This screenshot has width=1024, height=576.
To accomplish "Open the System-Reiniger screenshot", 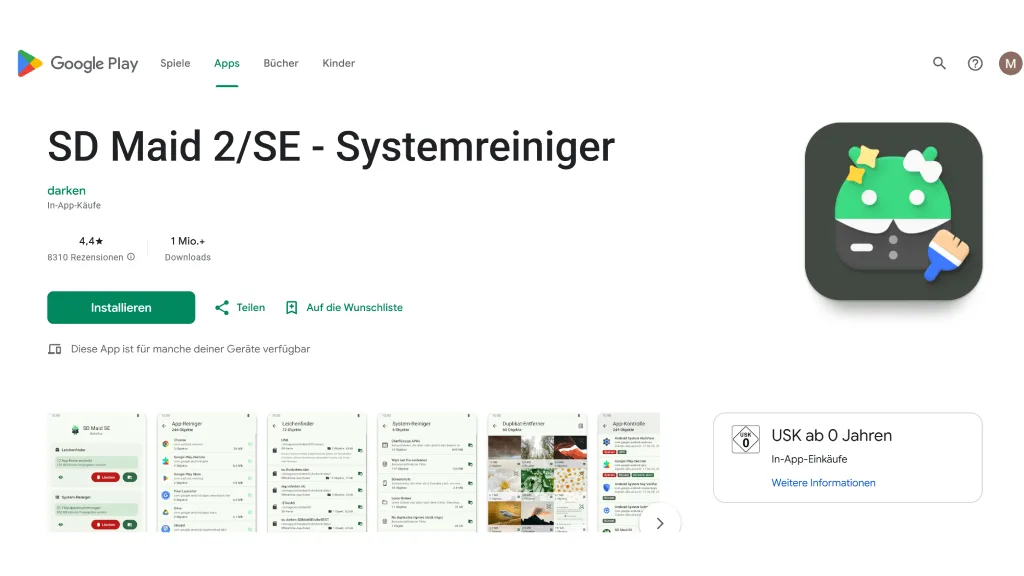I will click(427, 472).
